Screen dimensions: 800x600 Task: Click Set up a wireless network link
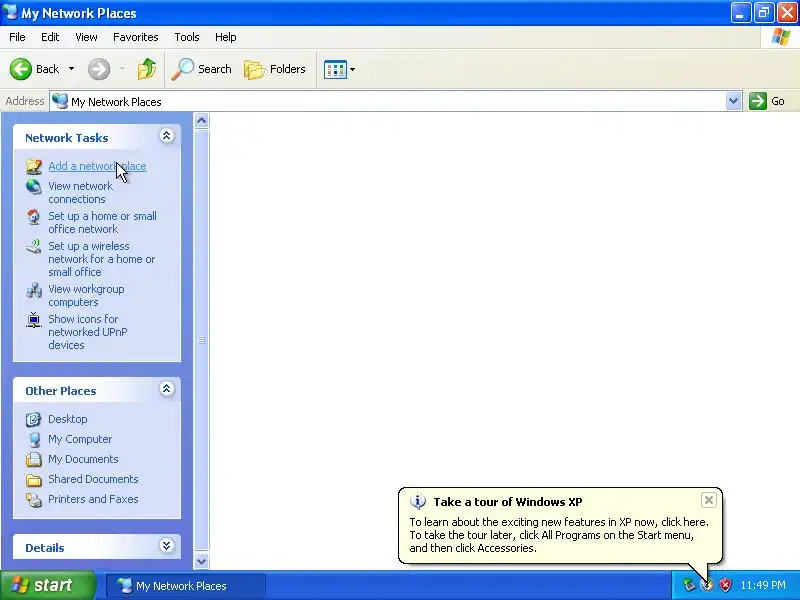click(x=102, y=259)
